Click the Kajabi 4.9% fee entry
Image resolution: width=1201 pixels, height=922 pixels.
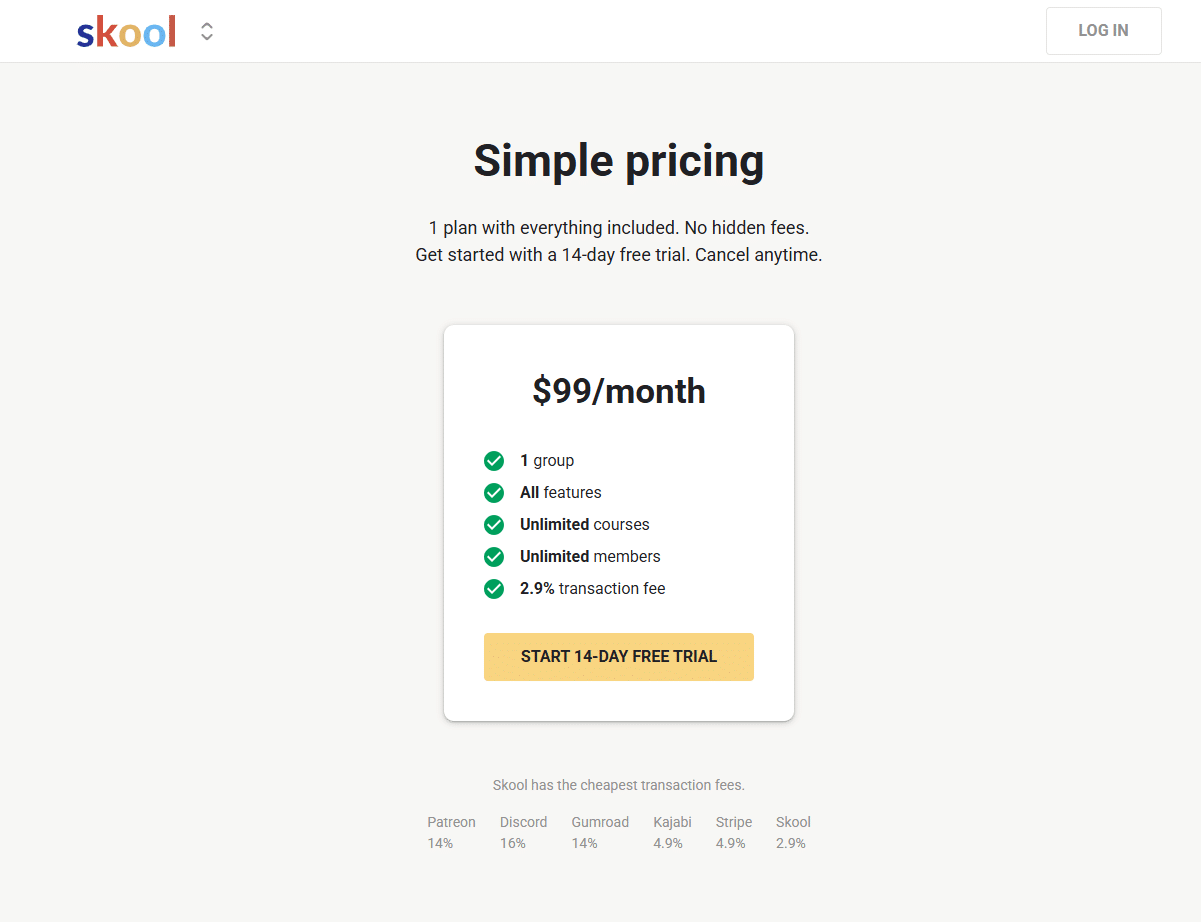tap(672, 832)
